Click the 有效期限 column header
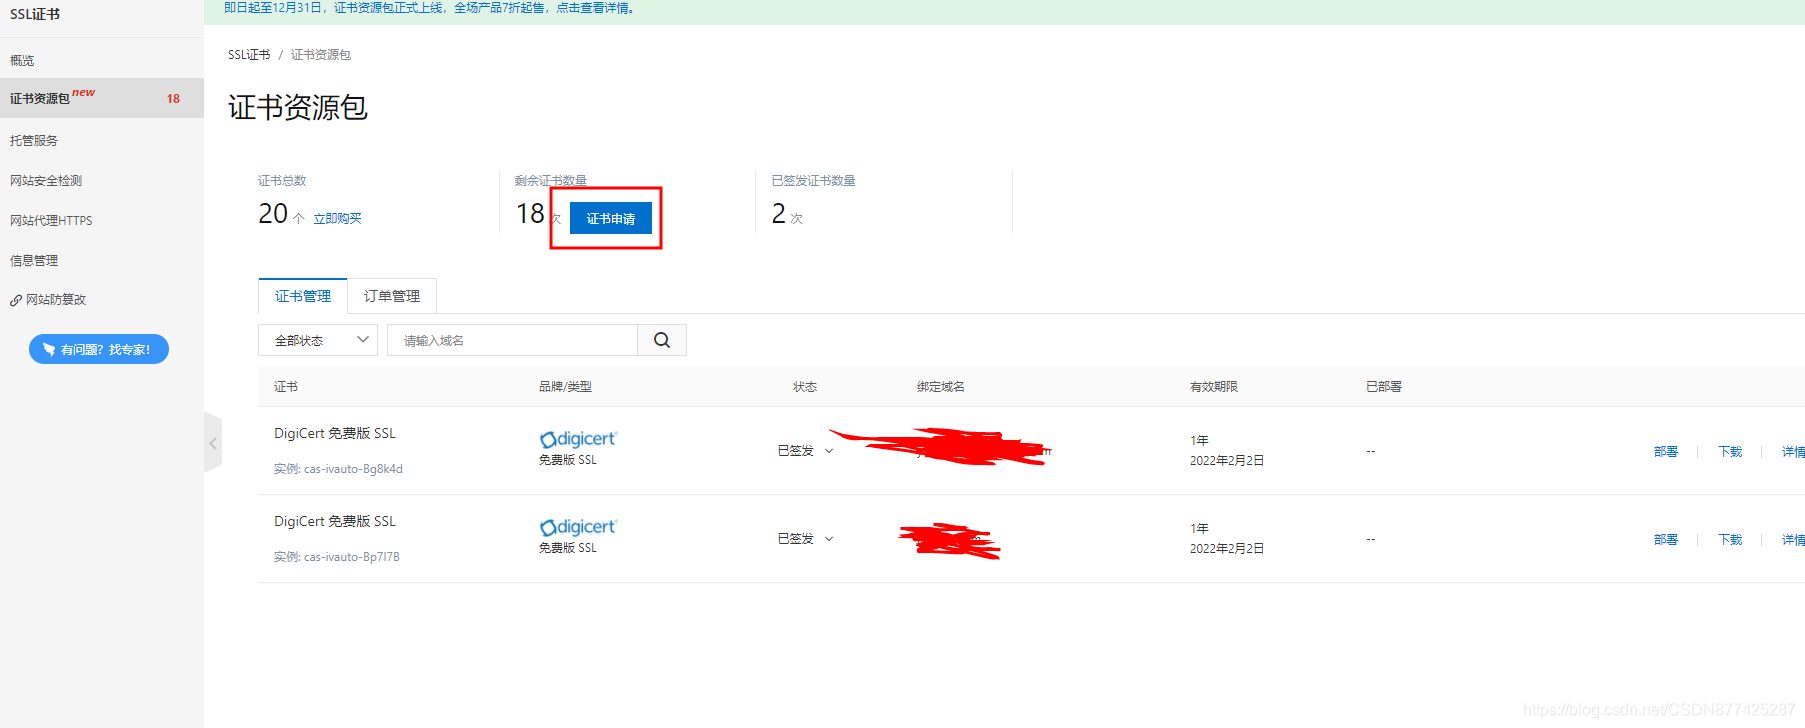The width and height of the screenshot is (1805, 728). pos(1214,386)
